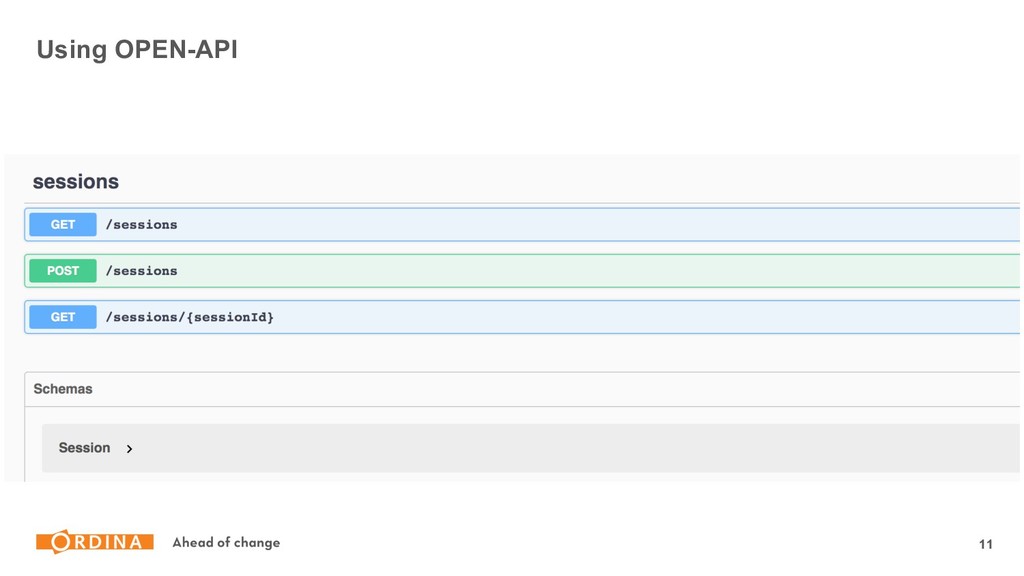The height and width of the screenshot is (576, 1024).
Task: Expand the /sessions/{sessionId} operation bar
Action: [x=522, y=317]
